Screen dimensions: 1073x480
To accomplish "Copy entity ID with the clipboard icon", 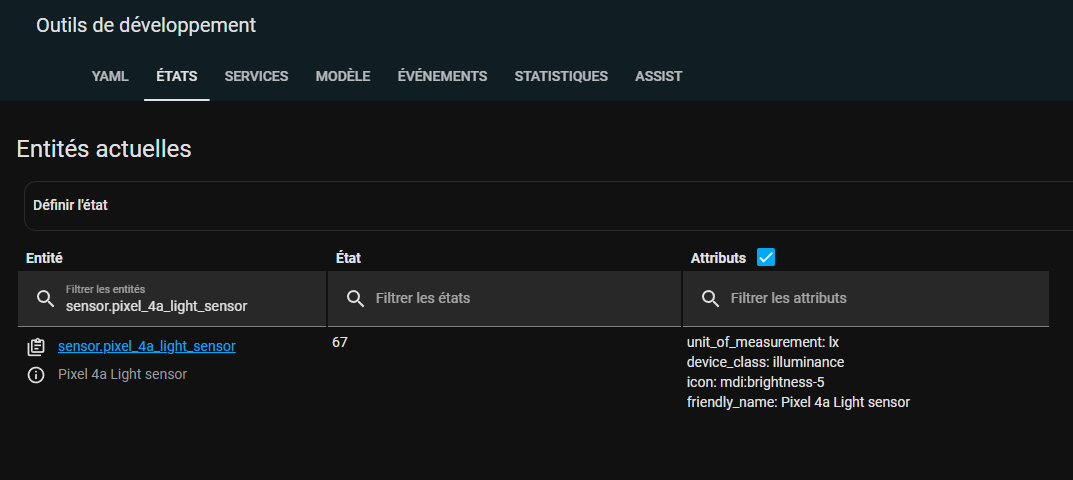I will coord(36,347).
